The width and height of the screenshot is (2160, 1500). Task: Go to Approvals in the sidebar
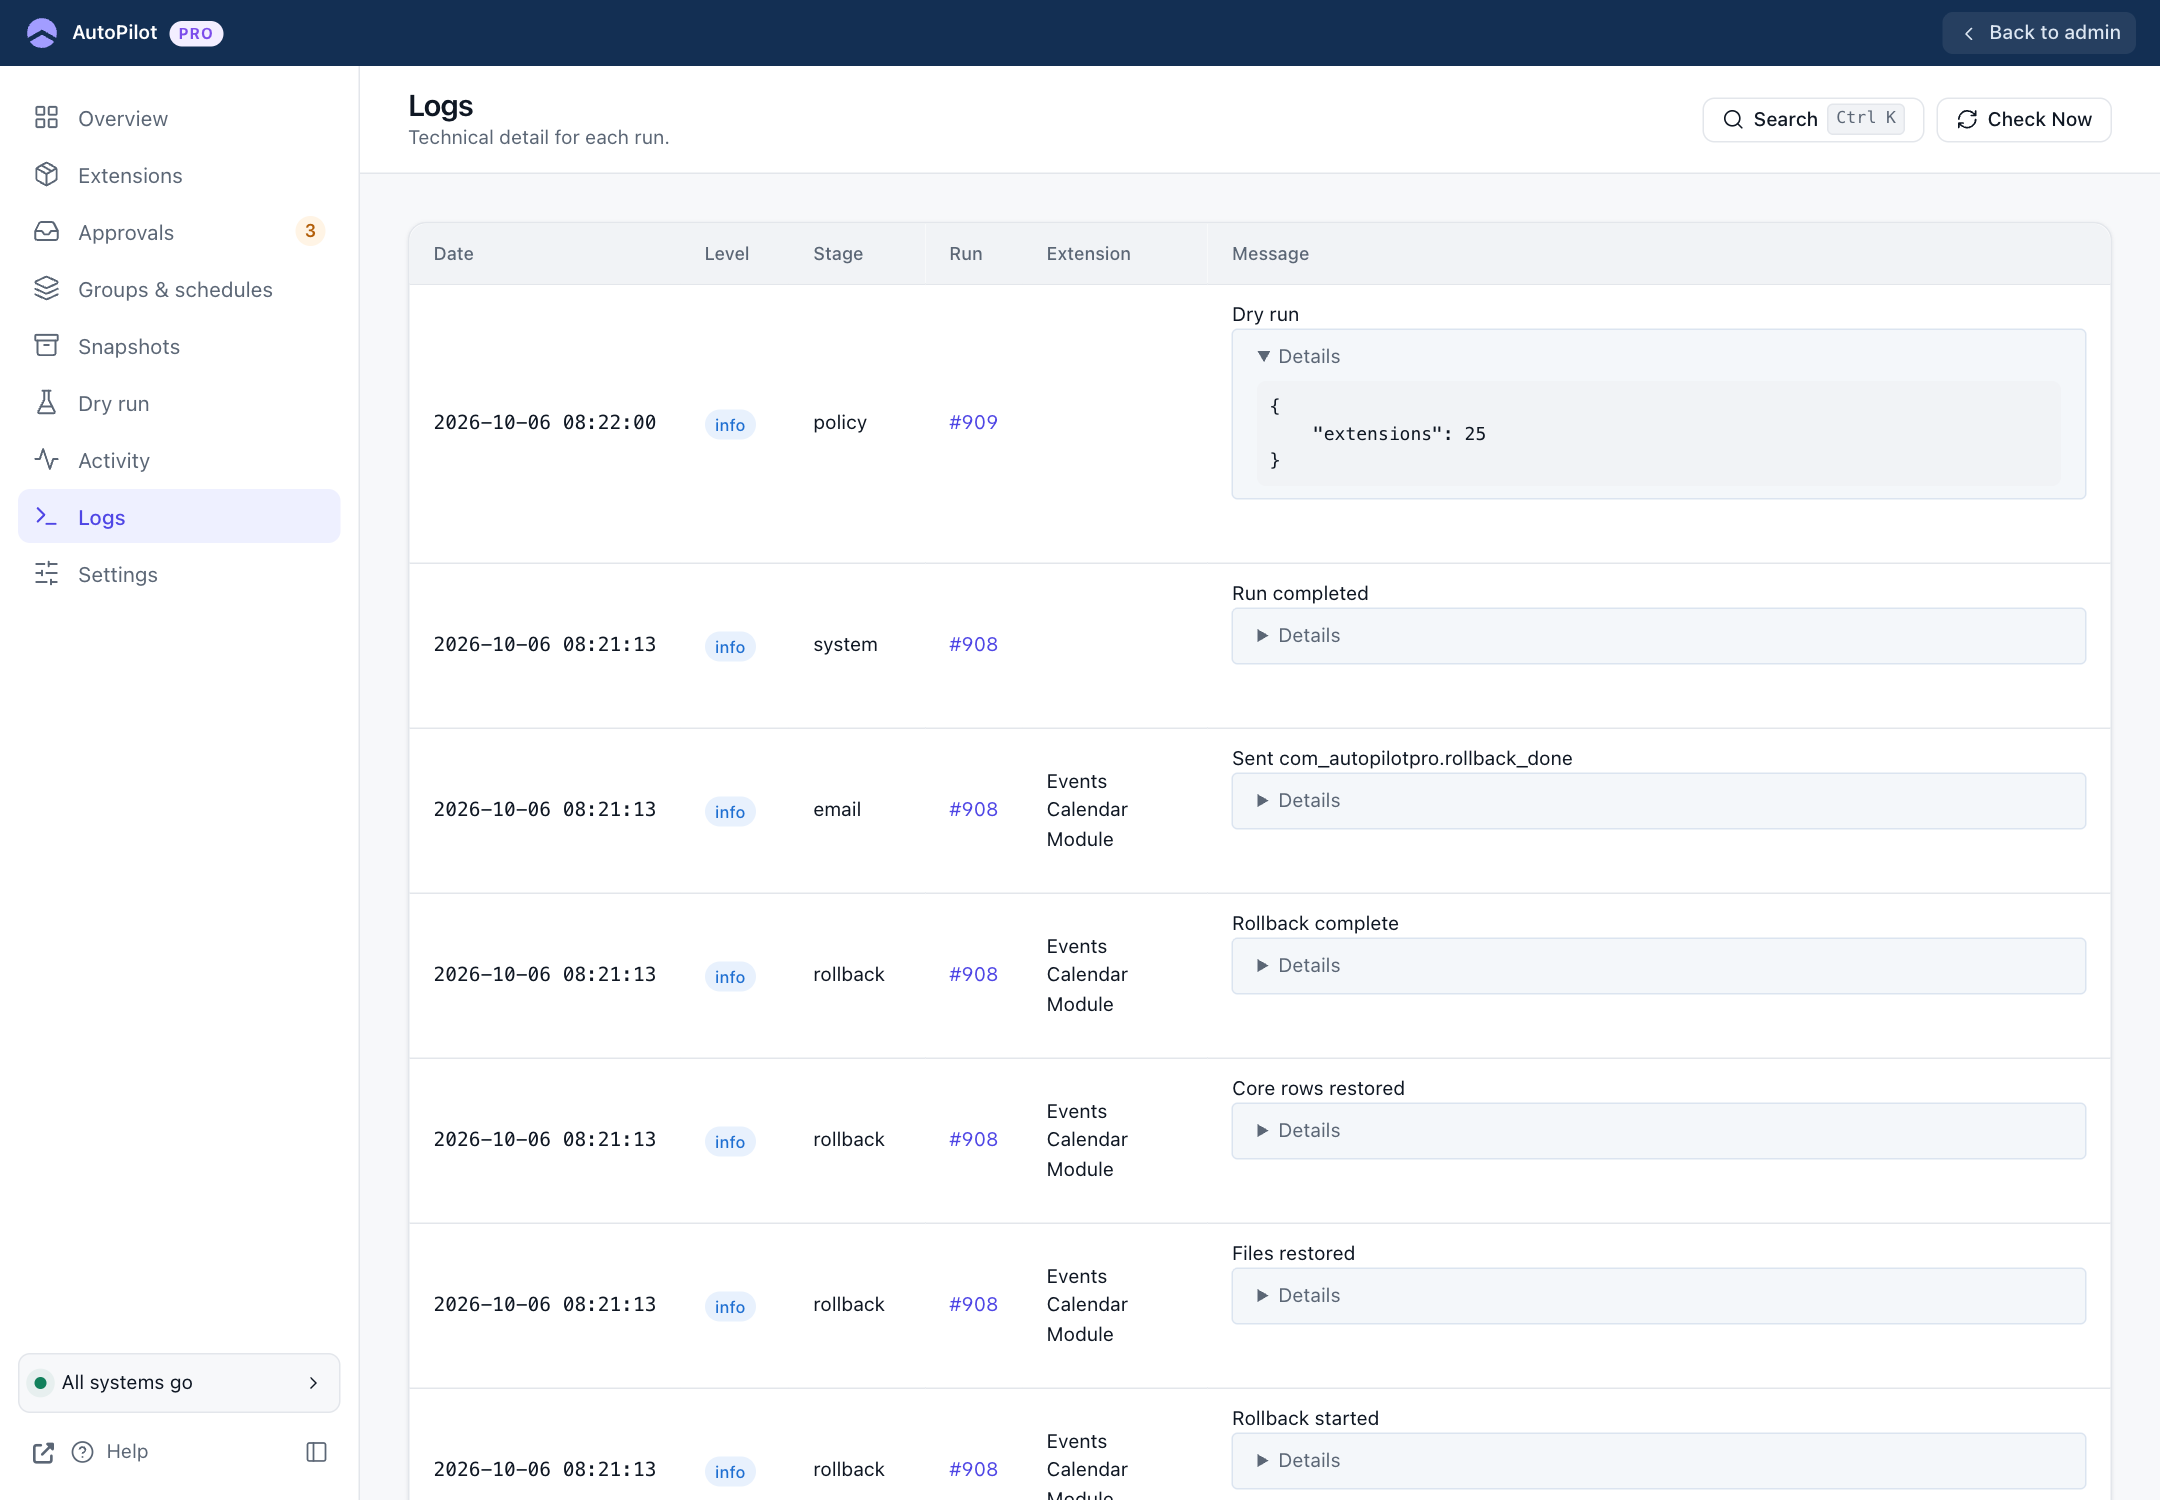click(x=179, y=232)
